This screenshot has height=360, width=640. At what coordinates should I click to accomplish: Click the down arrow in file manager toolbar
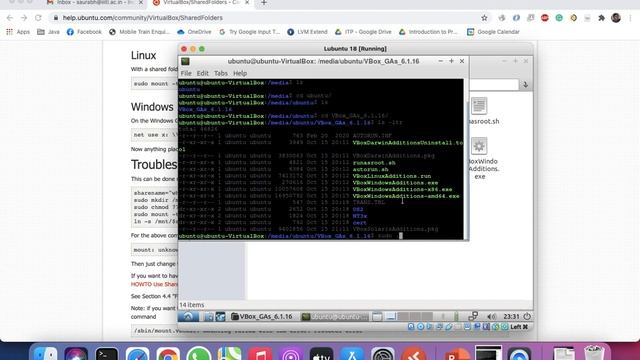(x=525, y=84)
